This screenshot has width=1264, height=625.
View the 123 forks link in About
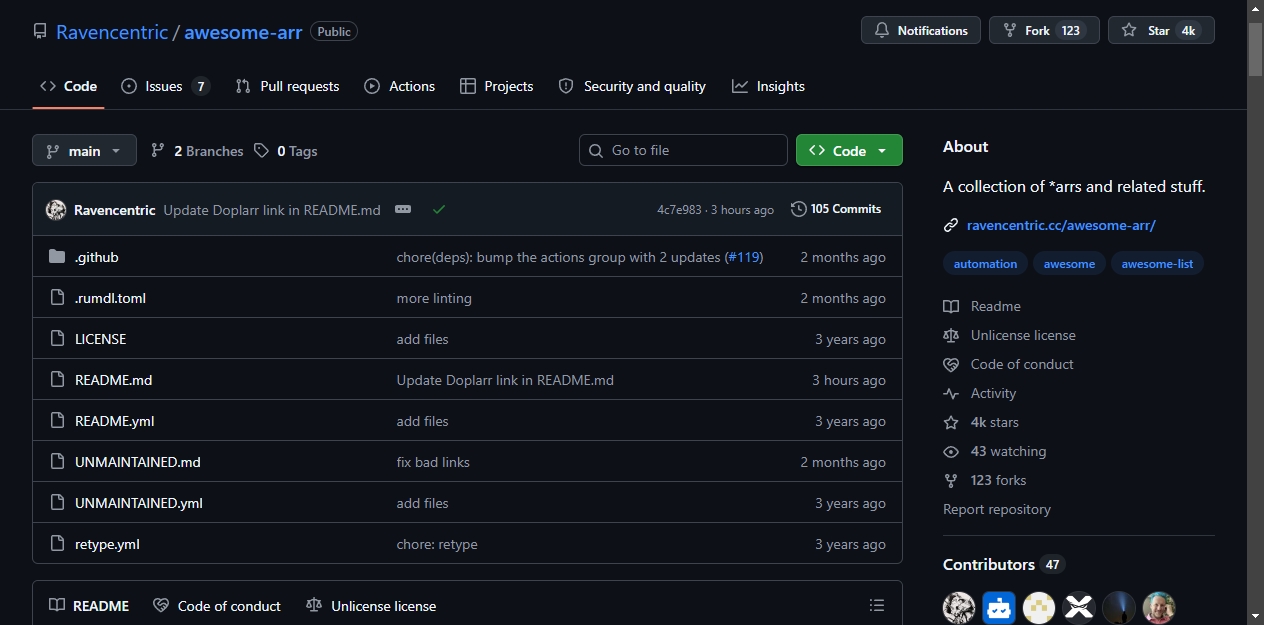point(985,480)
